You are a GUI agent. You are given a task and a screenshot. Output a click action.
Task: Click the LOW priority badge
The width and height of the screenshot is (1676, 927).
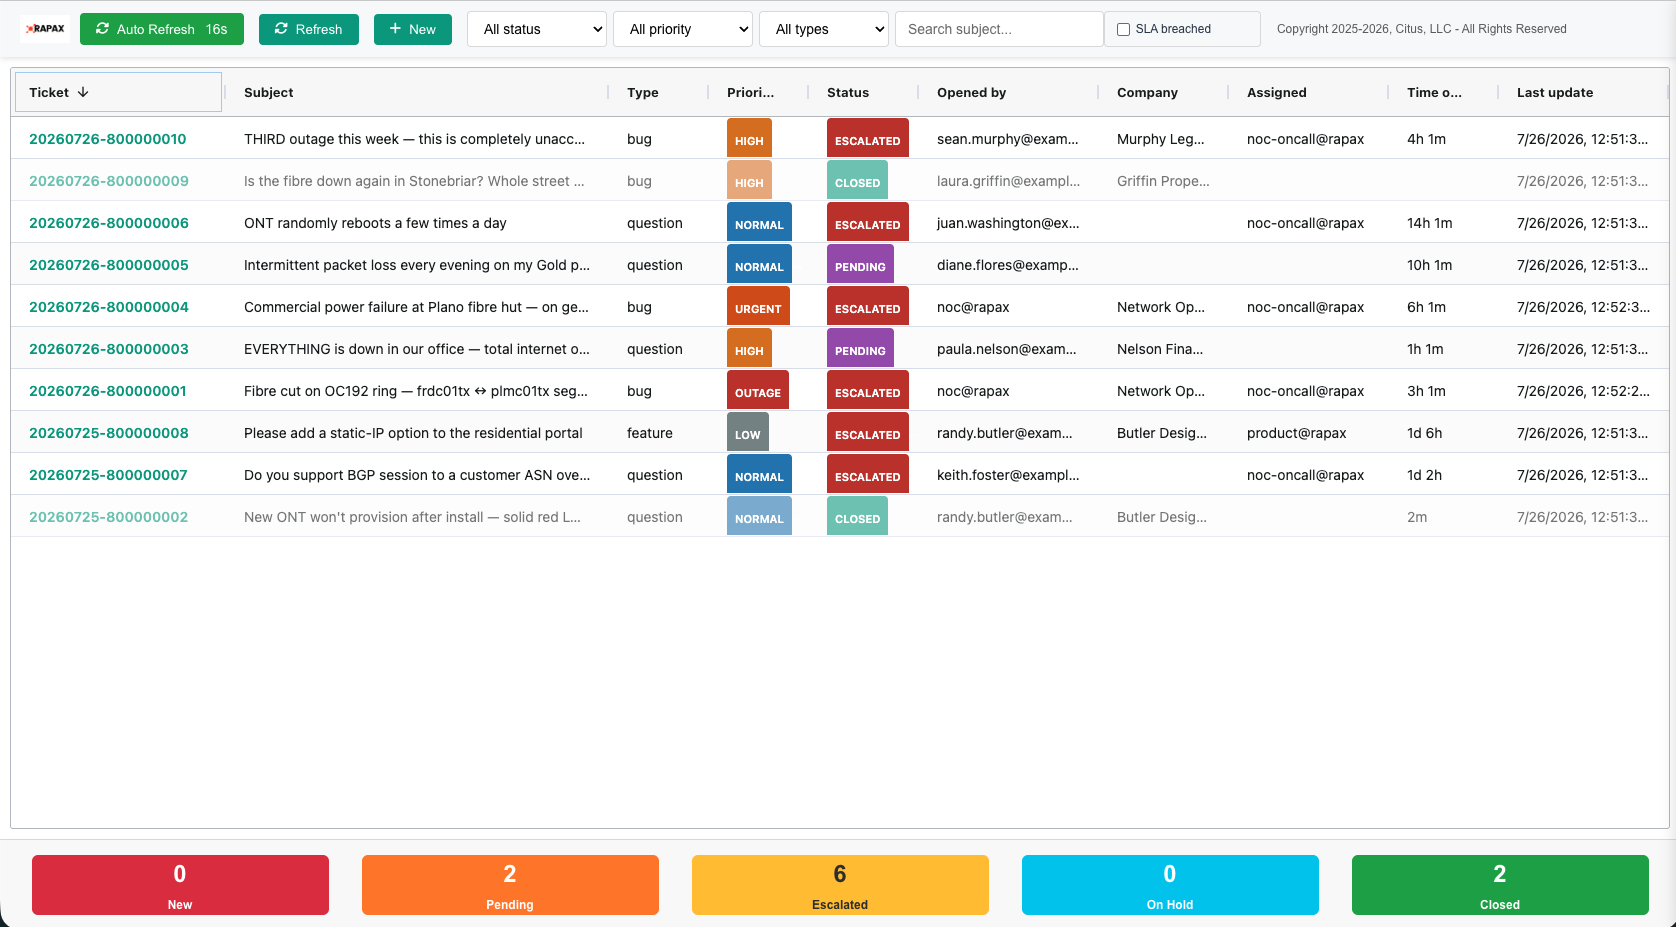748,433
